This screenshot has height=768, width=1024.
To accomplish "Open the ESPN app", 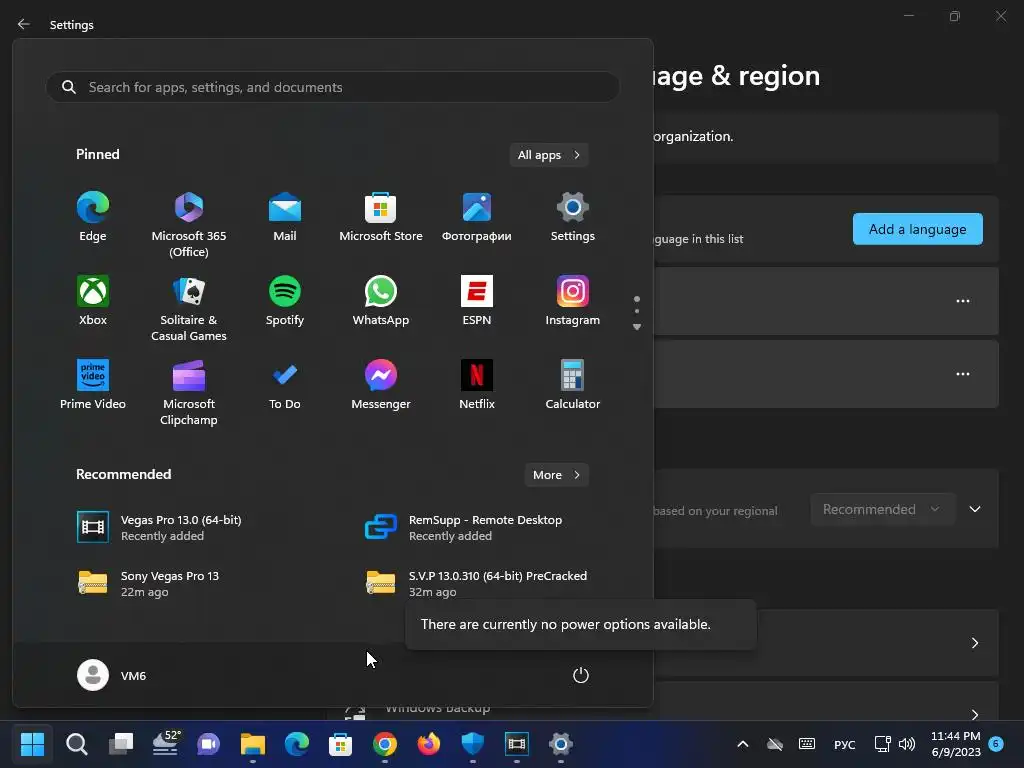I will 477,301.
